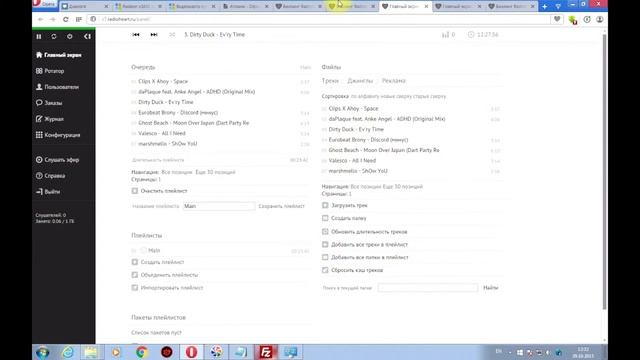Open a new tab with the plus icon
The image size is (640, 360).
(x=544, y=6)
